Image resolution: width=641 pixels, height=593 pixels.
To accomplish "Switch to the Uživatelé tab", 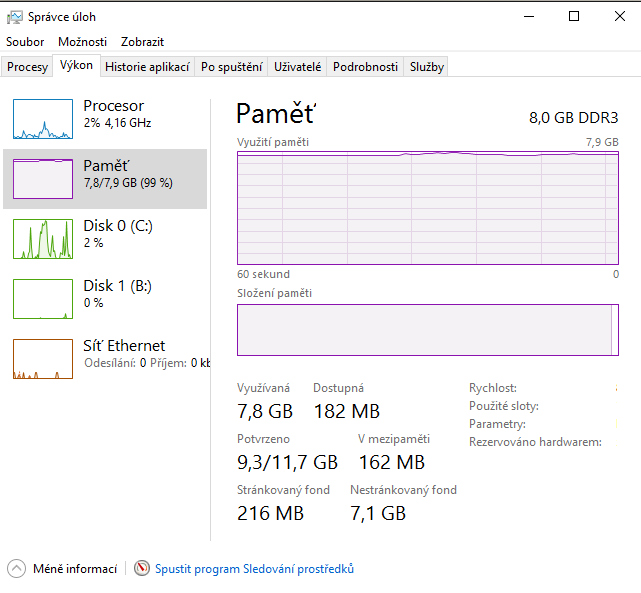I will [298, 67].
